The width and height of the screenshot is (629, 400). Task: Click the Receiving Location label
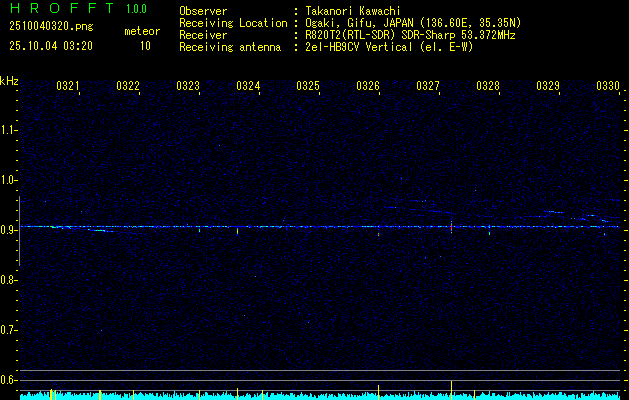[x=233, y=23]
